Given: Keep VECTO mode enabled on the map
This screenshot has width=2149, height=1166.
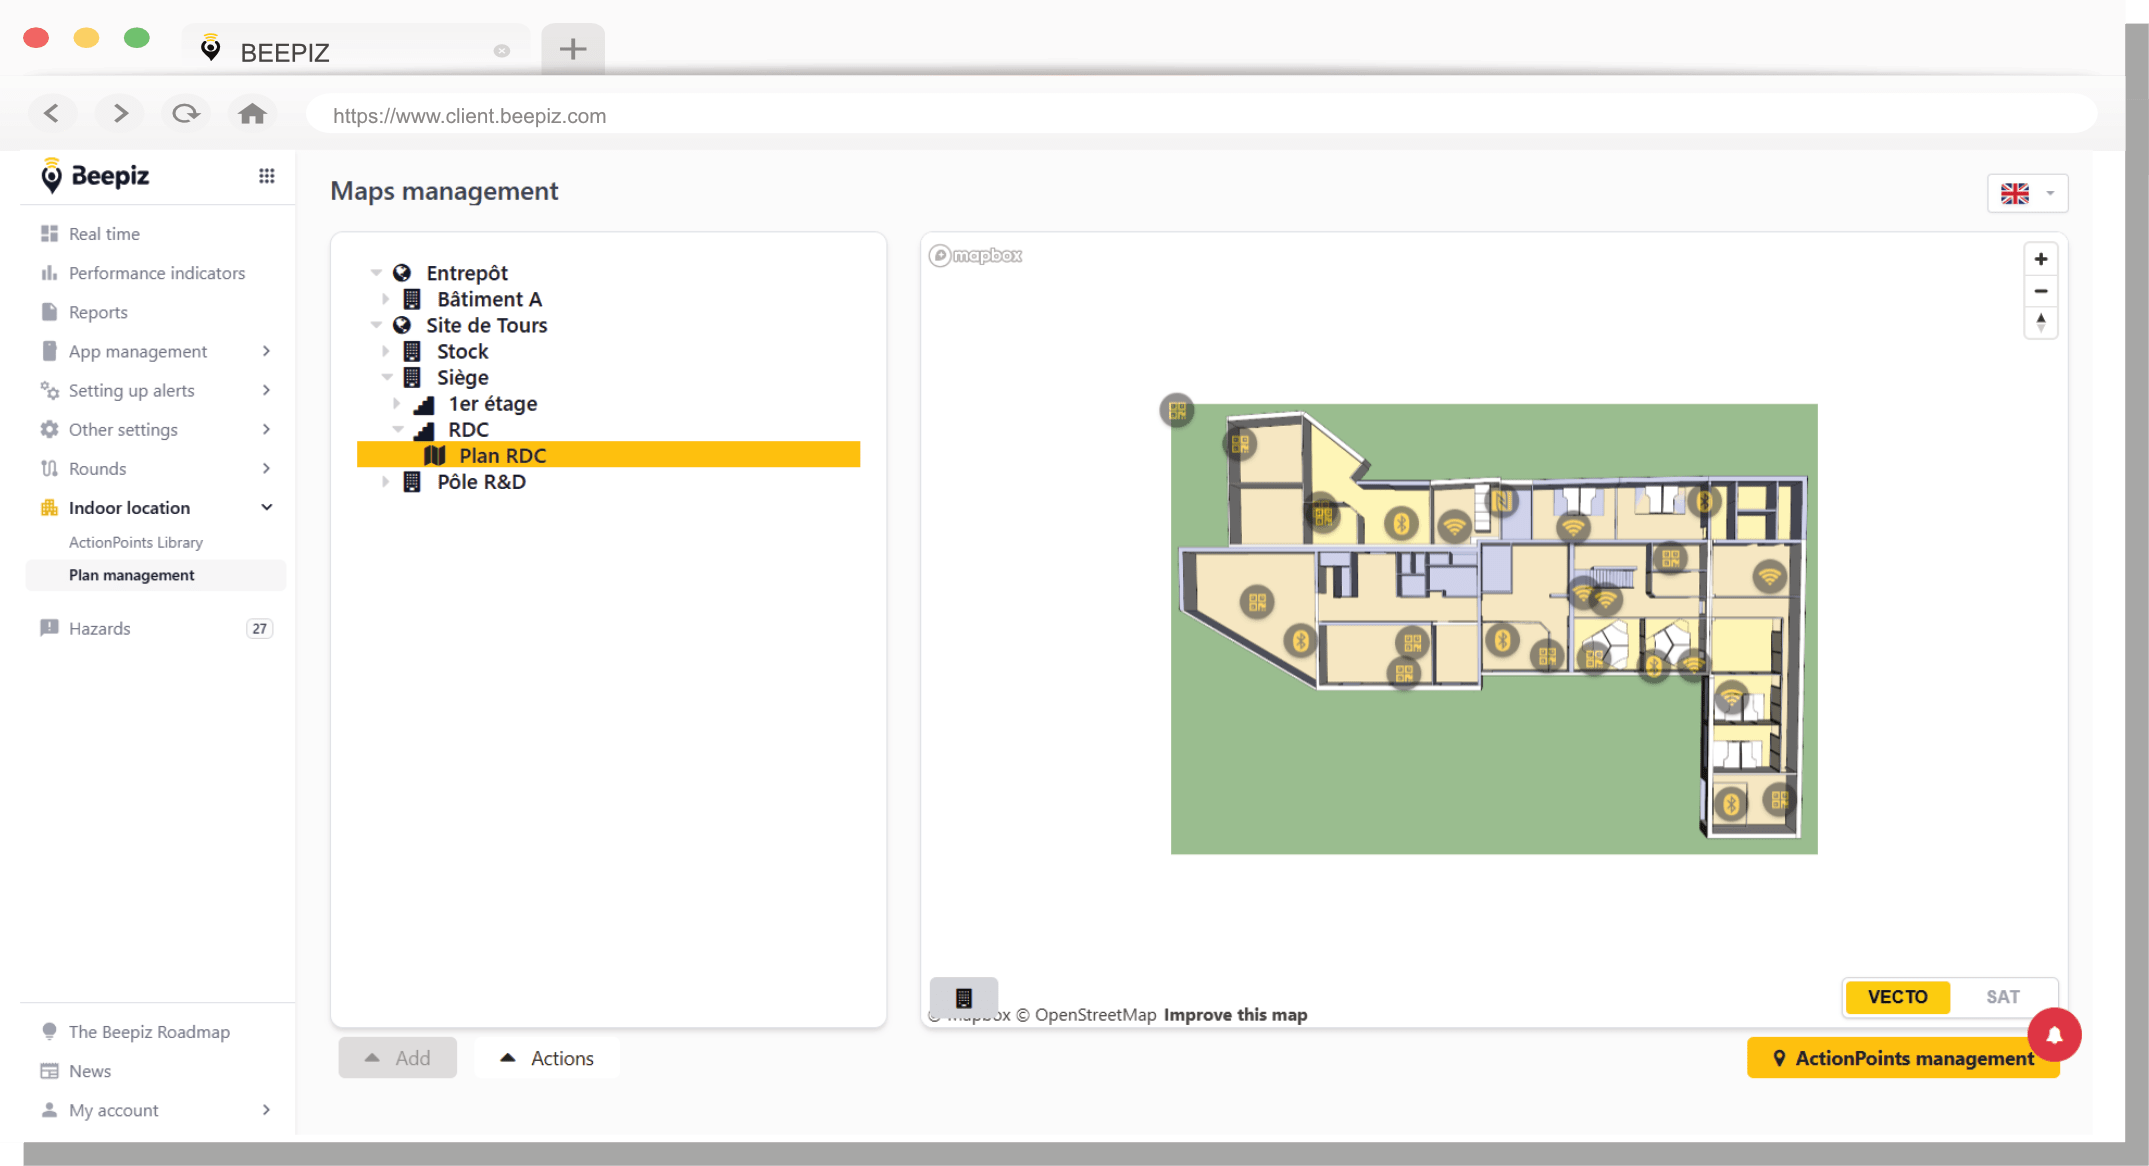Looking at the screenshot, I should click(1897, 996).
